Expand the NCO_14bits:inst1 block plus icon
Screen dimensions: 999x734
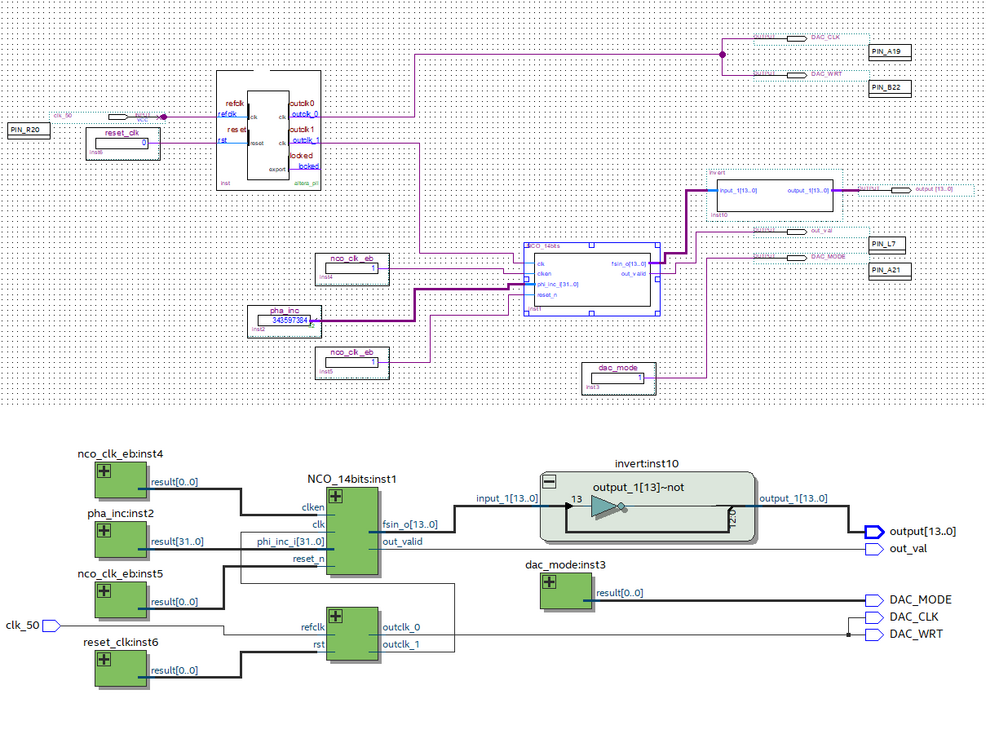click(335, 496)
